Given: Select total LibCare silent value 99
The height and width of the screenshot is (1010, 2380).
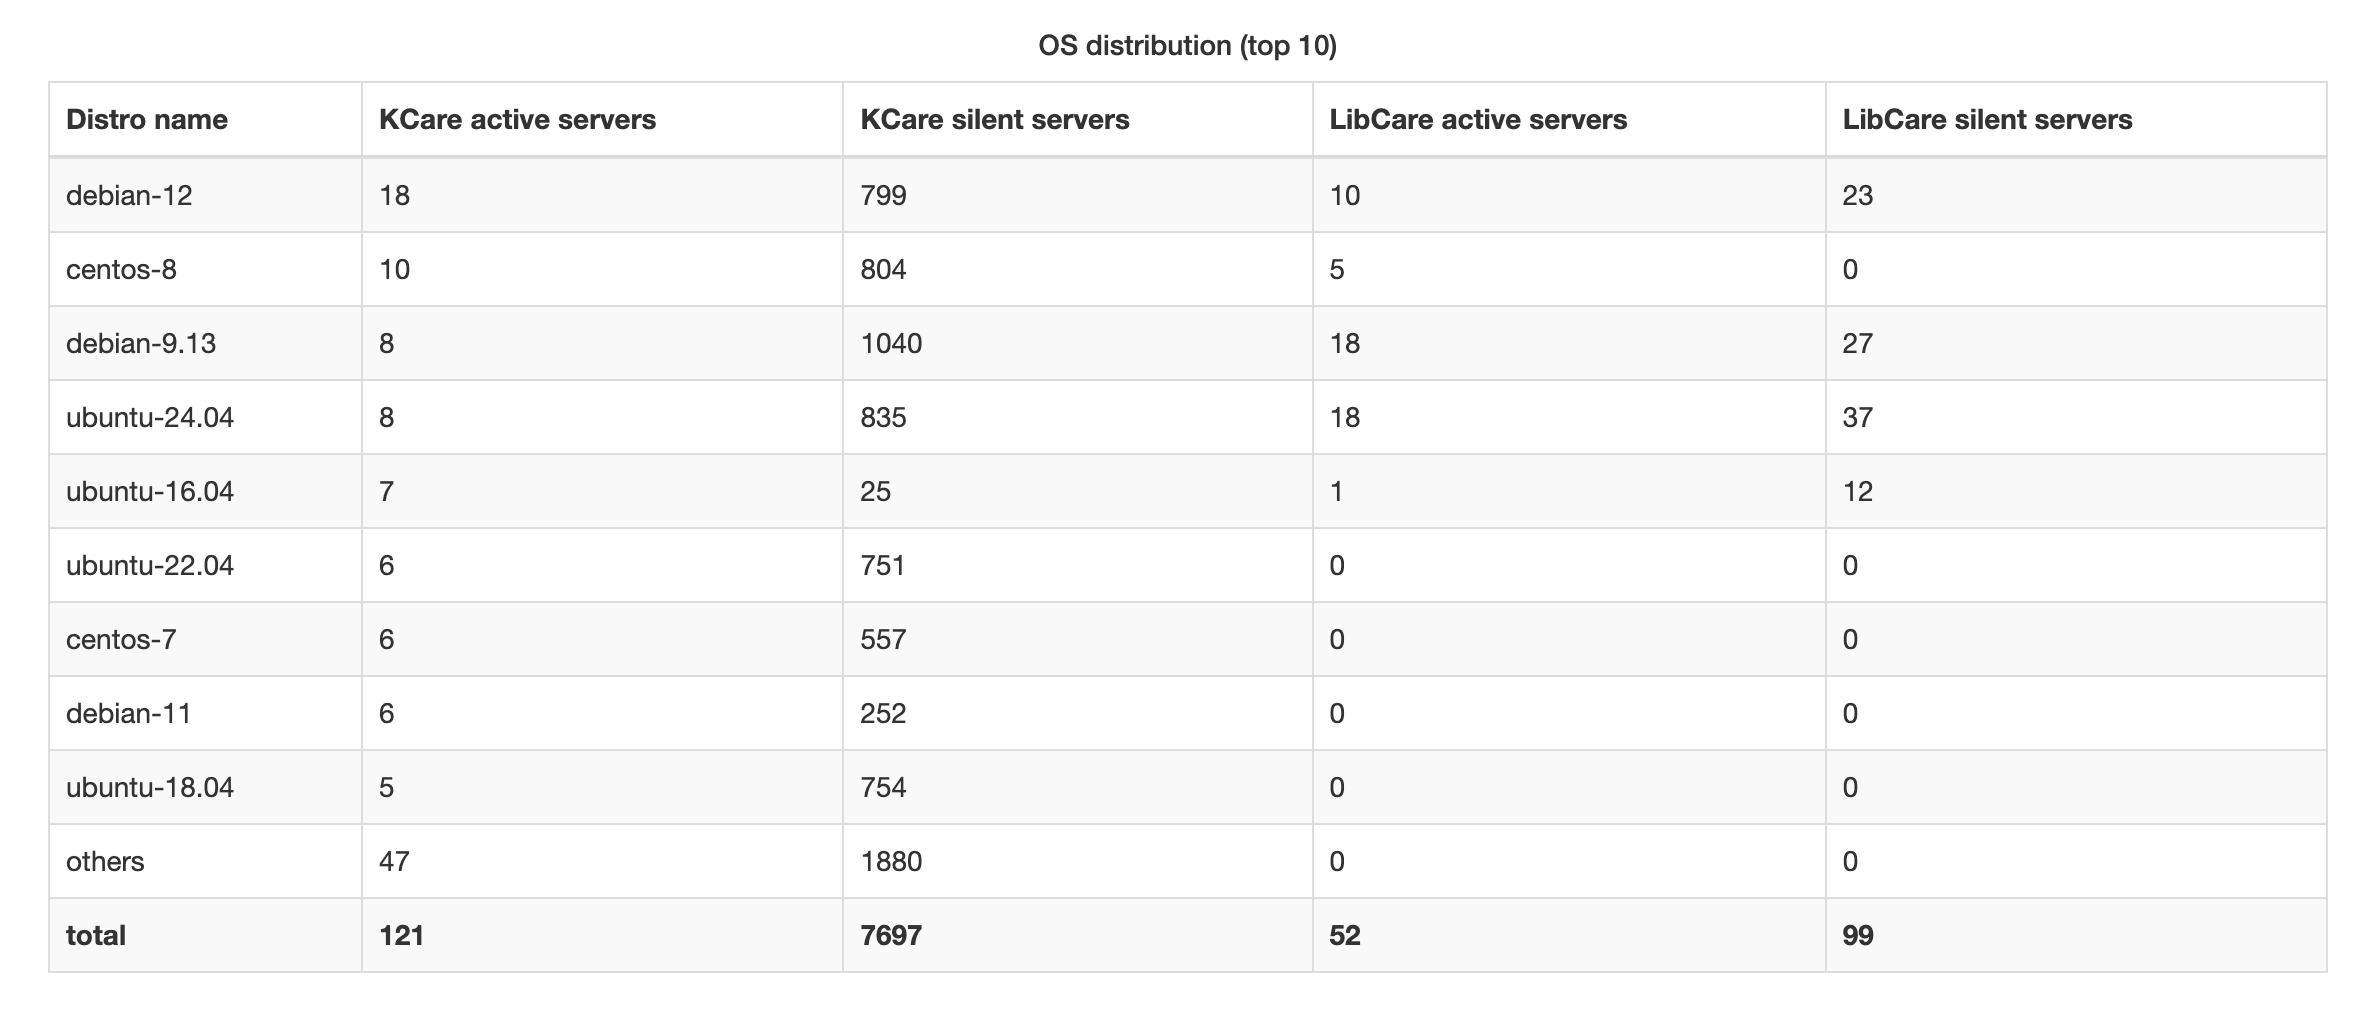Looking at the screenshot, I should coord(1858,935).
